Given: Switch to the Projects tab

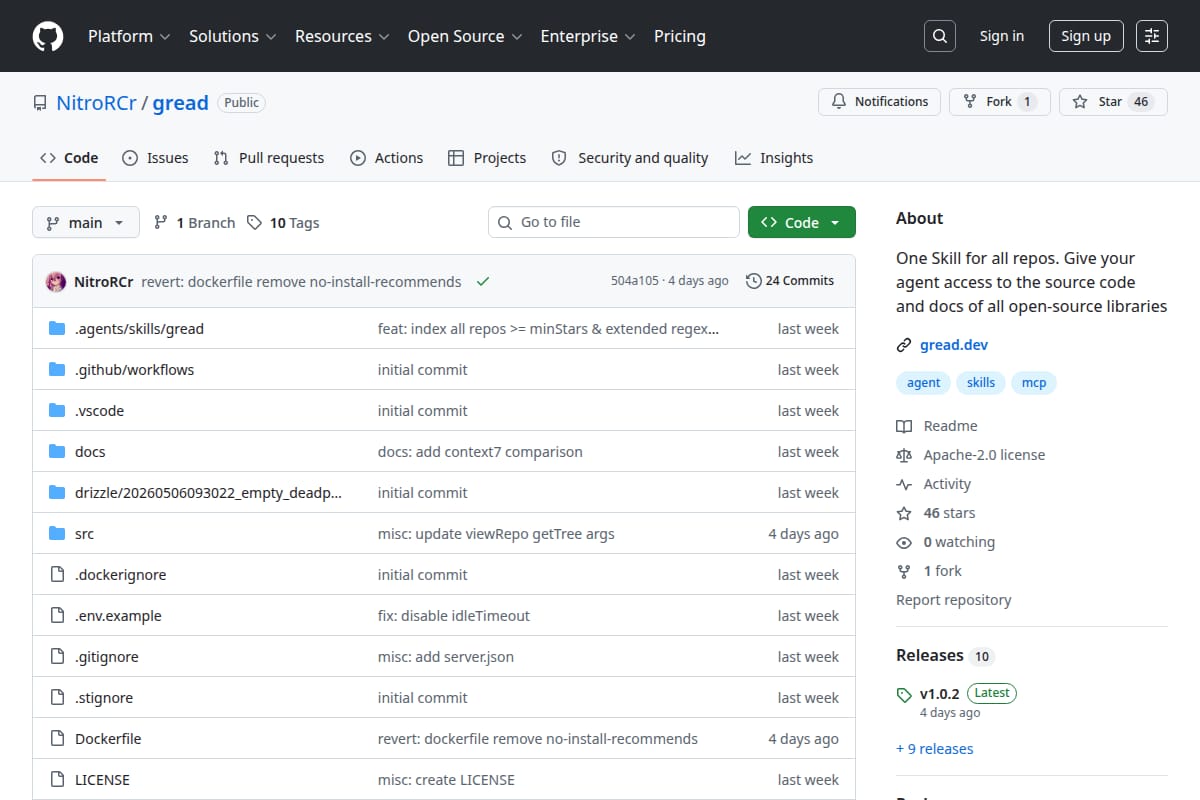Looking at the screenshot, I should 487,158.
